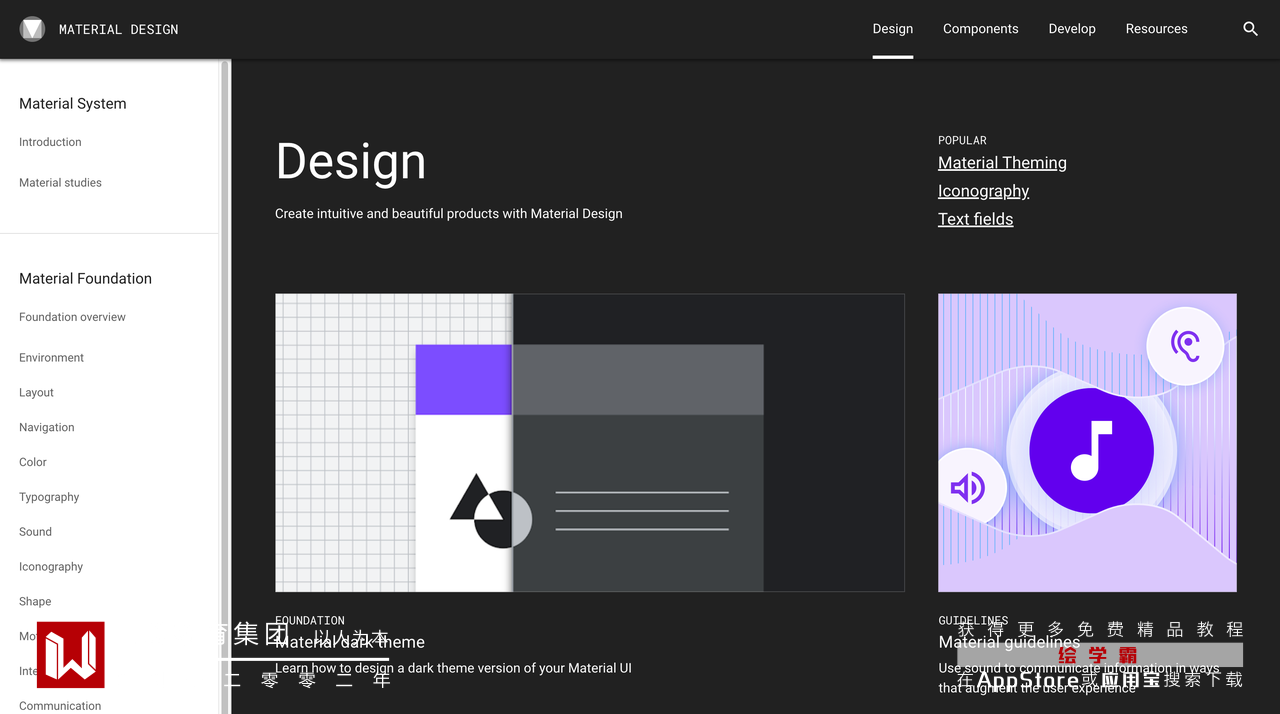Open the Components tab
Screen dimensions: 1280x714
click(x=980, y=29)
